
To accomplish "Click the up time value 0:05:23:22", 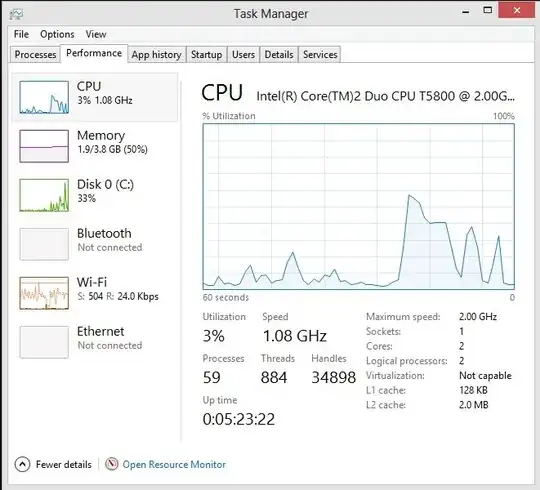I will tap(239, 419).
